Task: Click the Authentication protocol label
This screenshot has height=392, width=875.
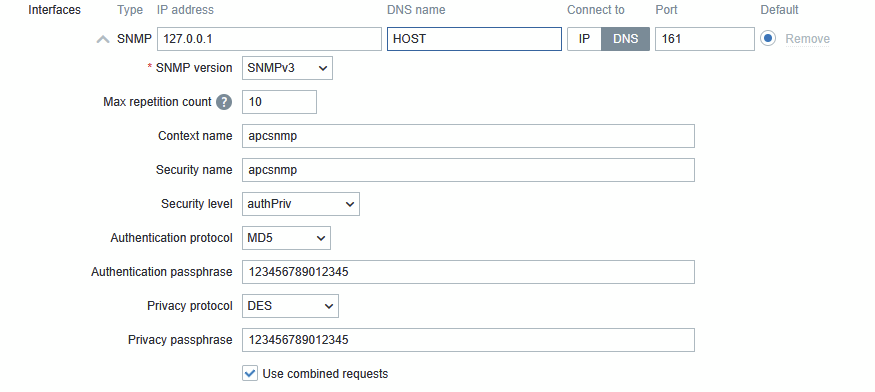Action: [171, 238]
